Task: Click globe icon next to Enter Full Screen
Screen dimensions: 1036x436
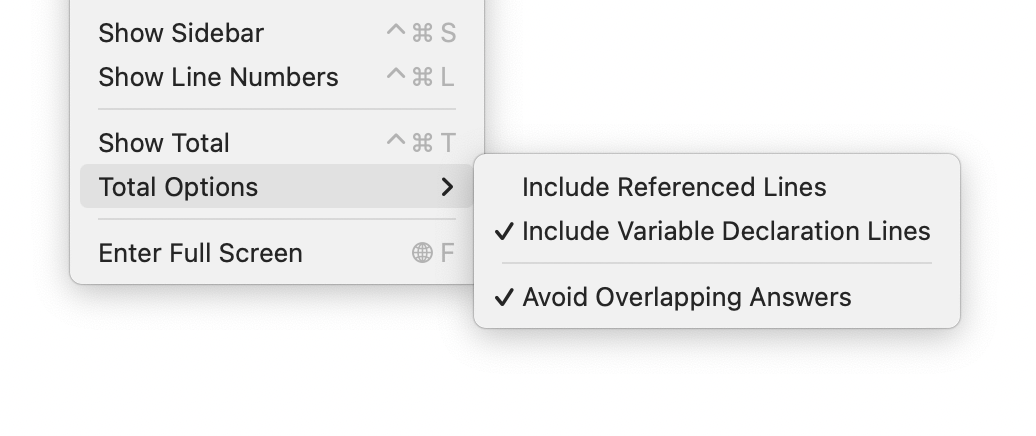Action: (422, 253)
